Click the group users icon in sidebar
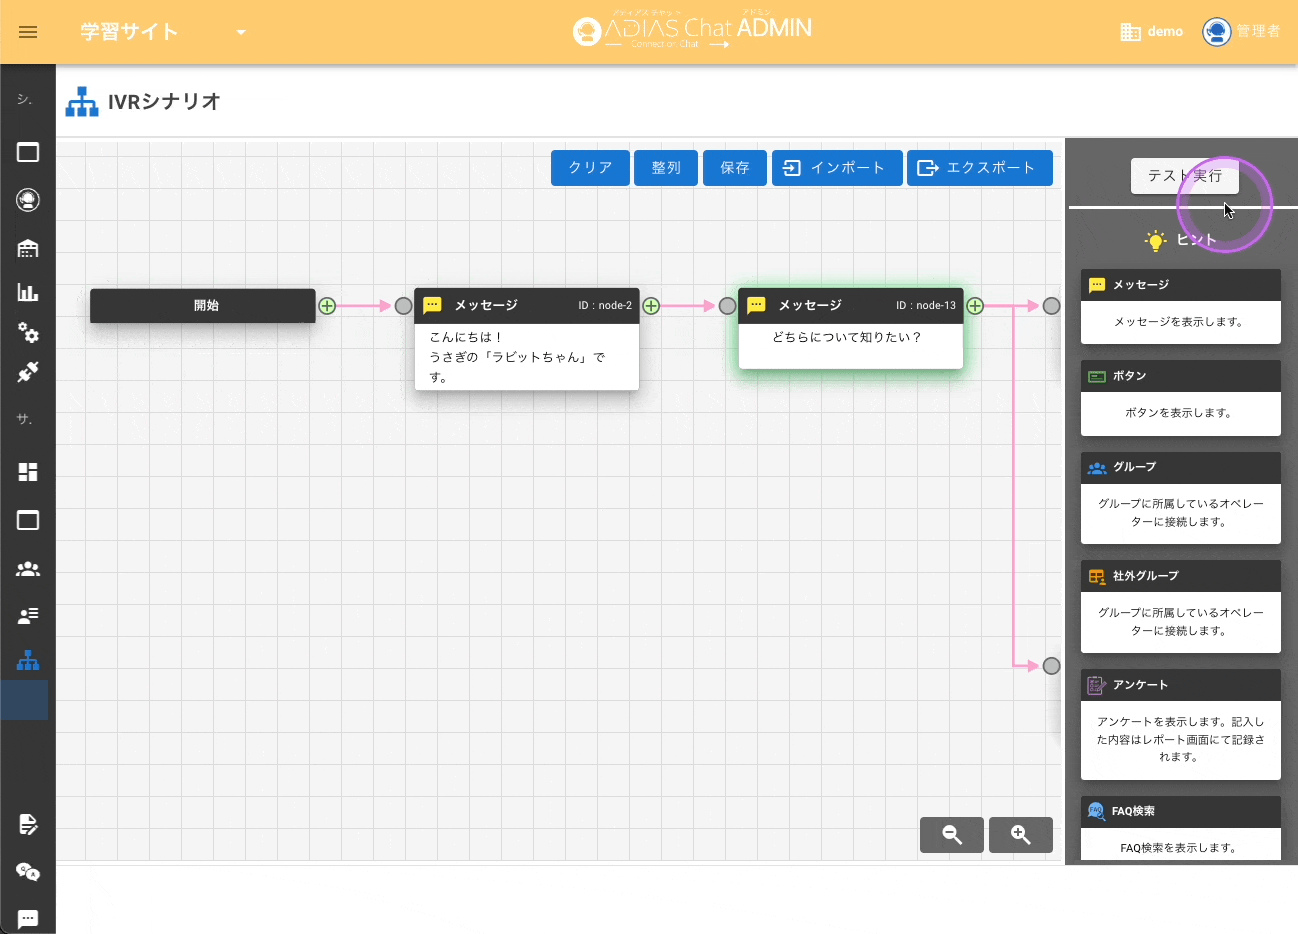Screen dimensions: 1298x934 pyautogui.click(x=28, y=568)
